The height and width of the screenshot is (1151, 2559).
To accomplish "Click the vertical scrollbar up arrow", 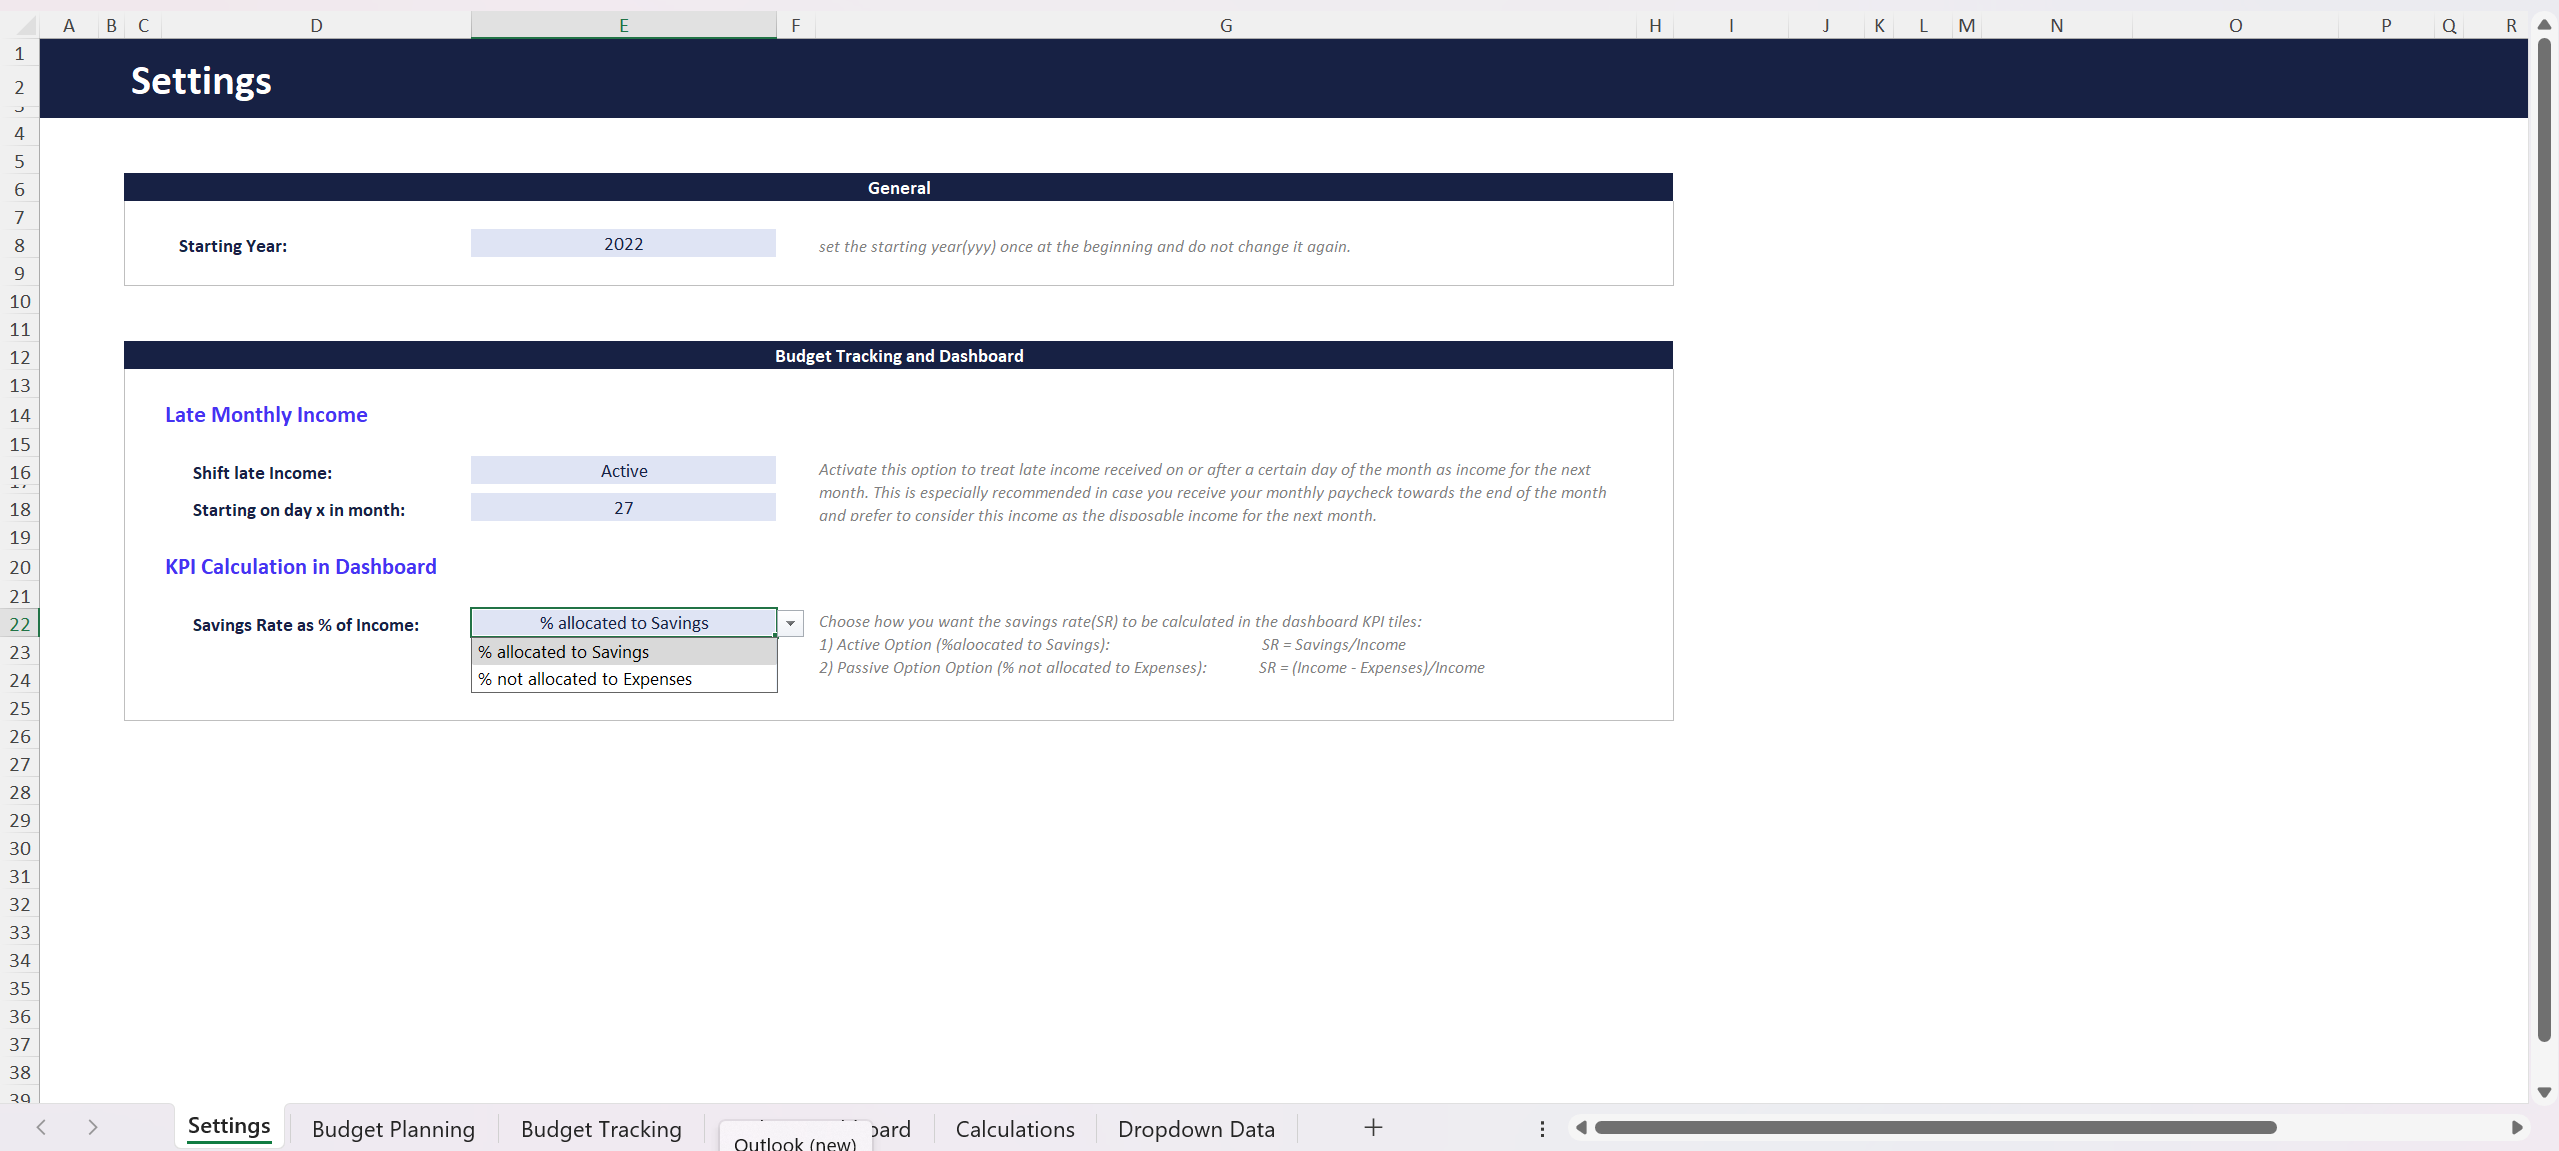I will pos(2542,25).
